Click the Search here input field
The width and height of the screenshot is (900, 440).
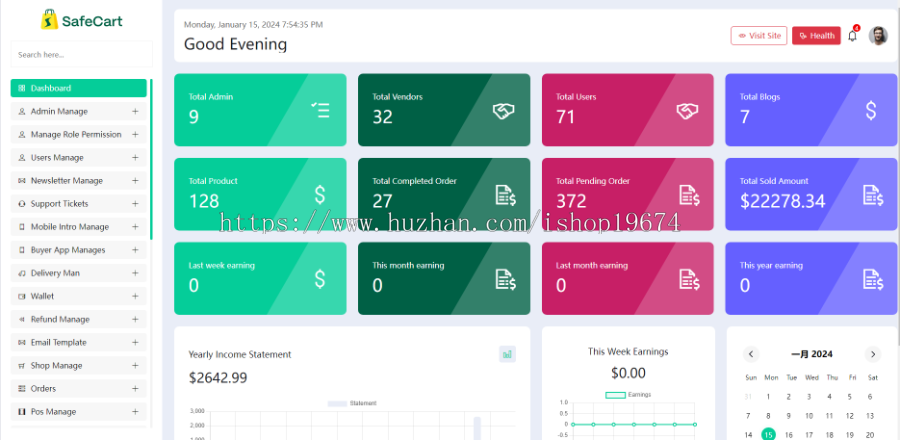coord(82,54)
